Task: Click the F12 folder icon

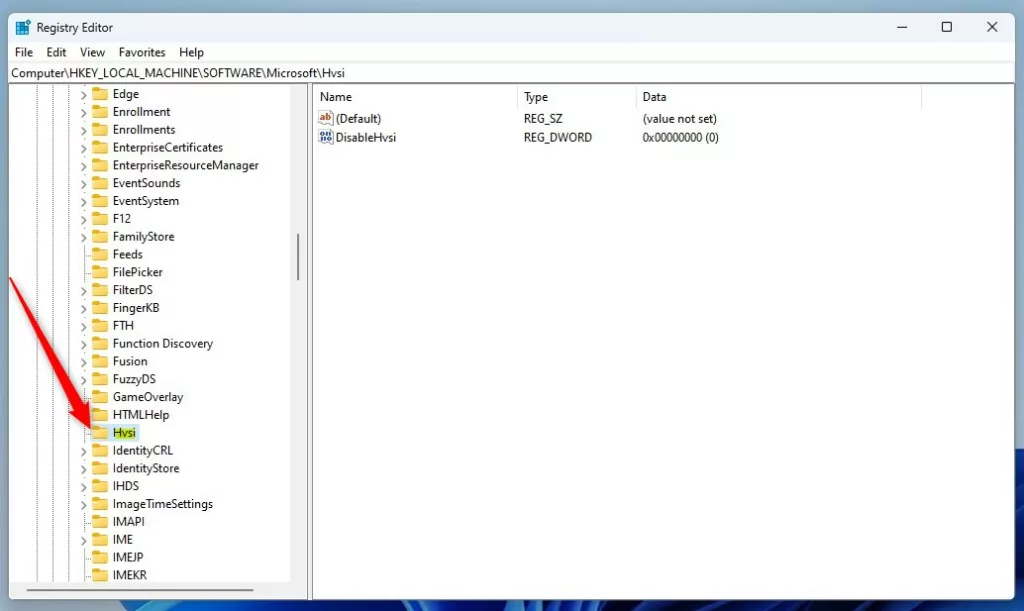Action: [x=100, y=219]
